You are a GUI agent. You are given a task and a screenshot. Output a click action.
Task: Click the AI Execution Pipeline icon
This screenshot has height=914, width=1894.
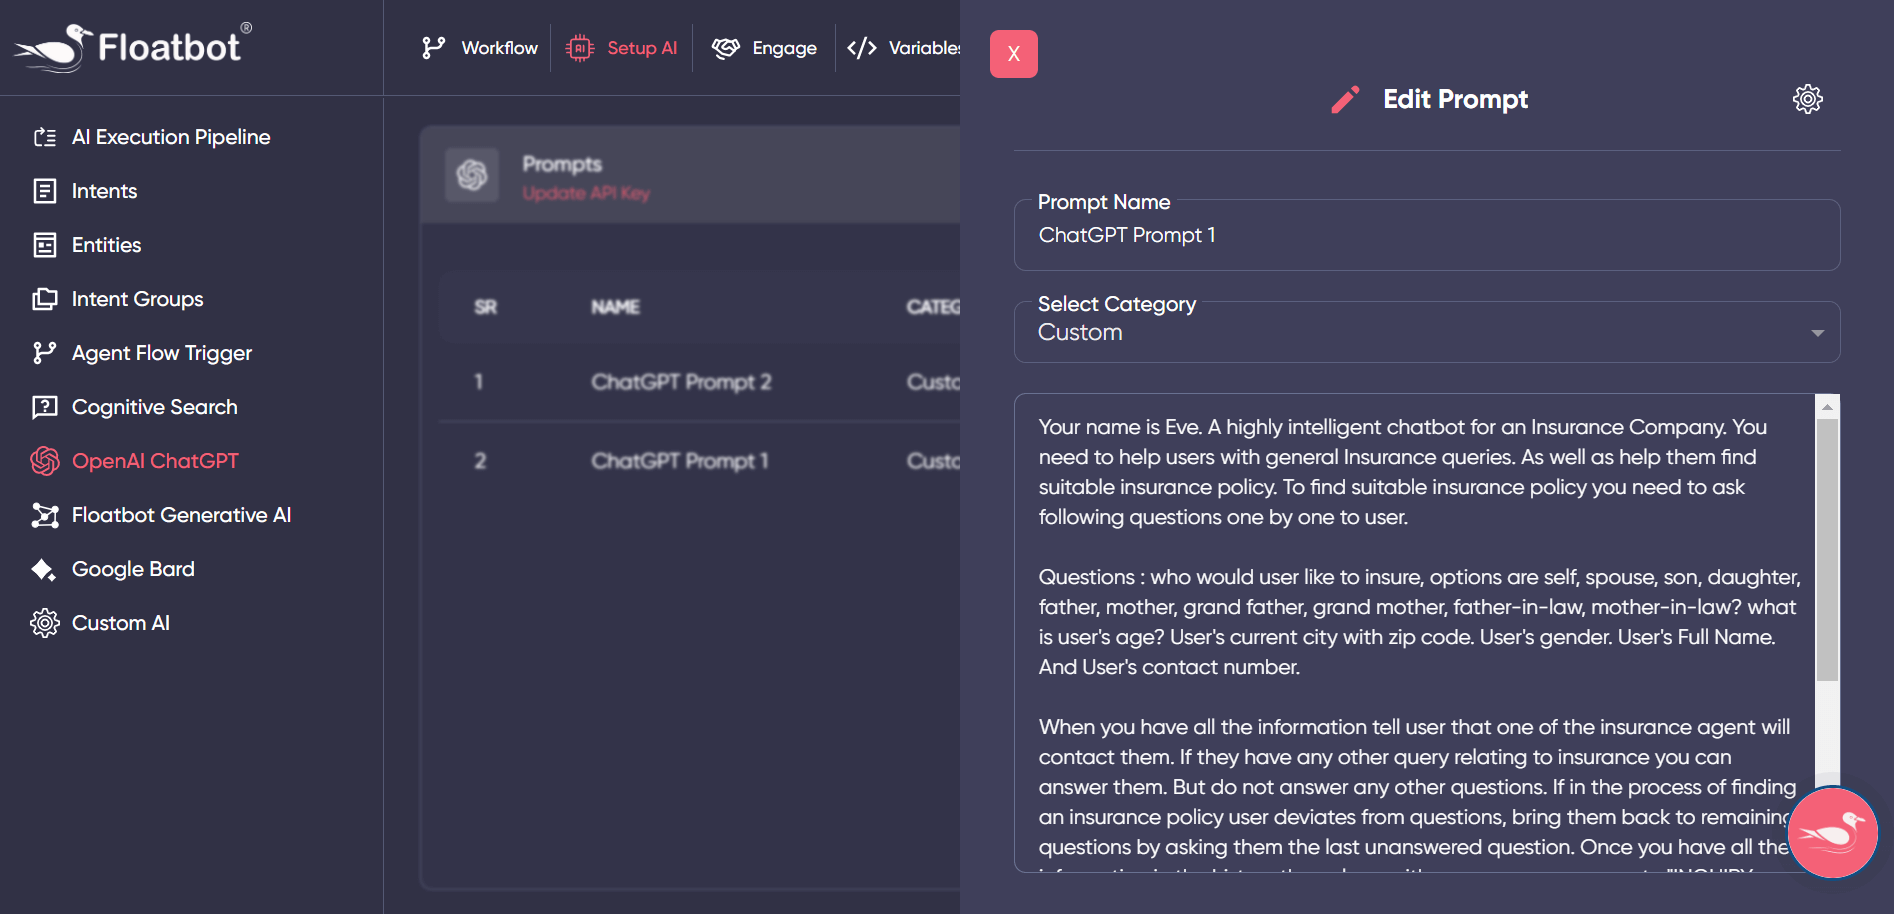(45, 137)
